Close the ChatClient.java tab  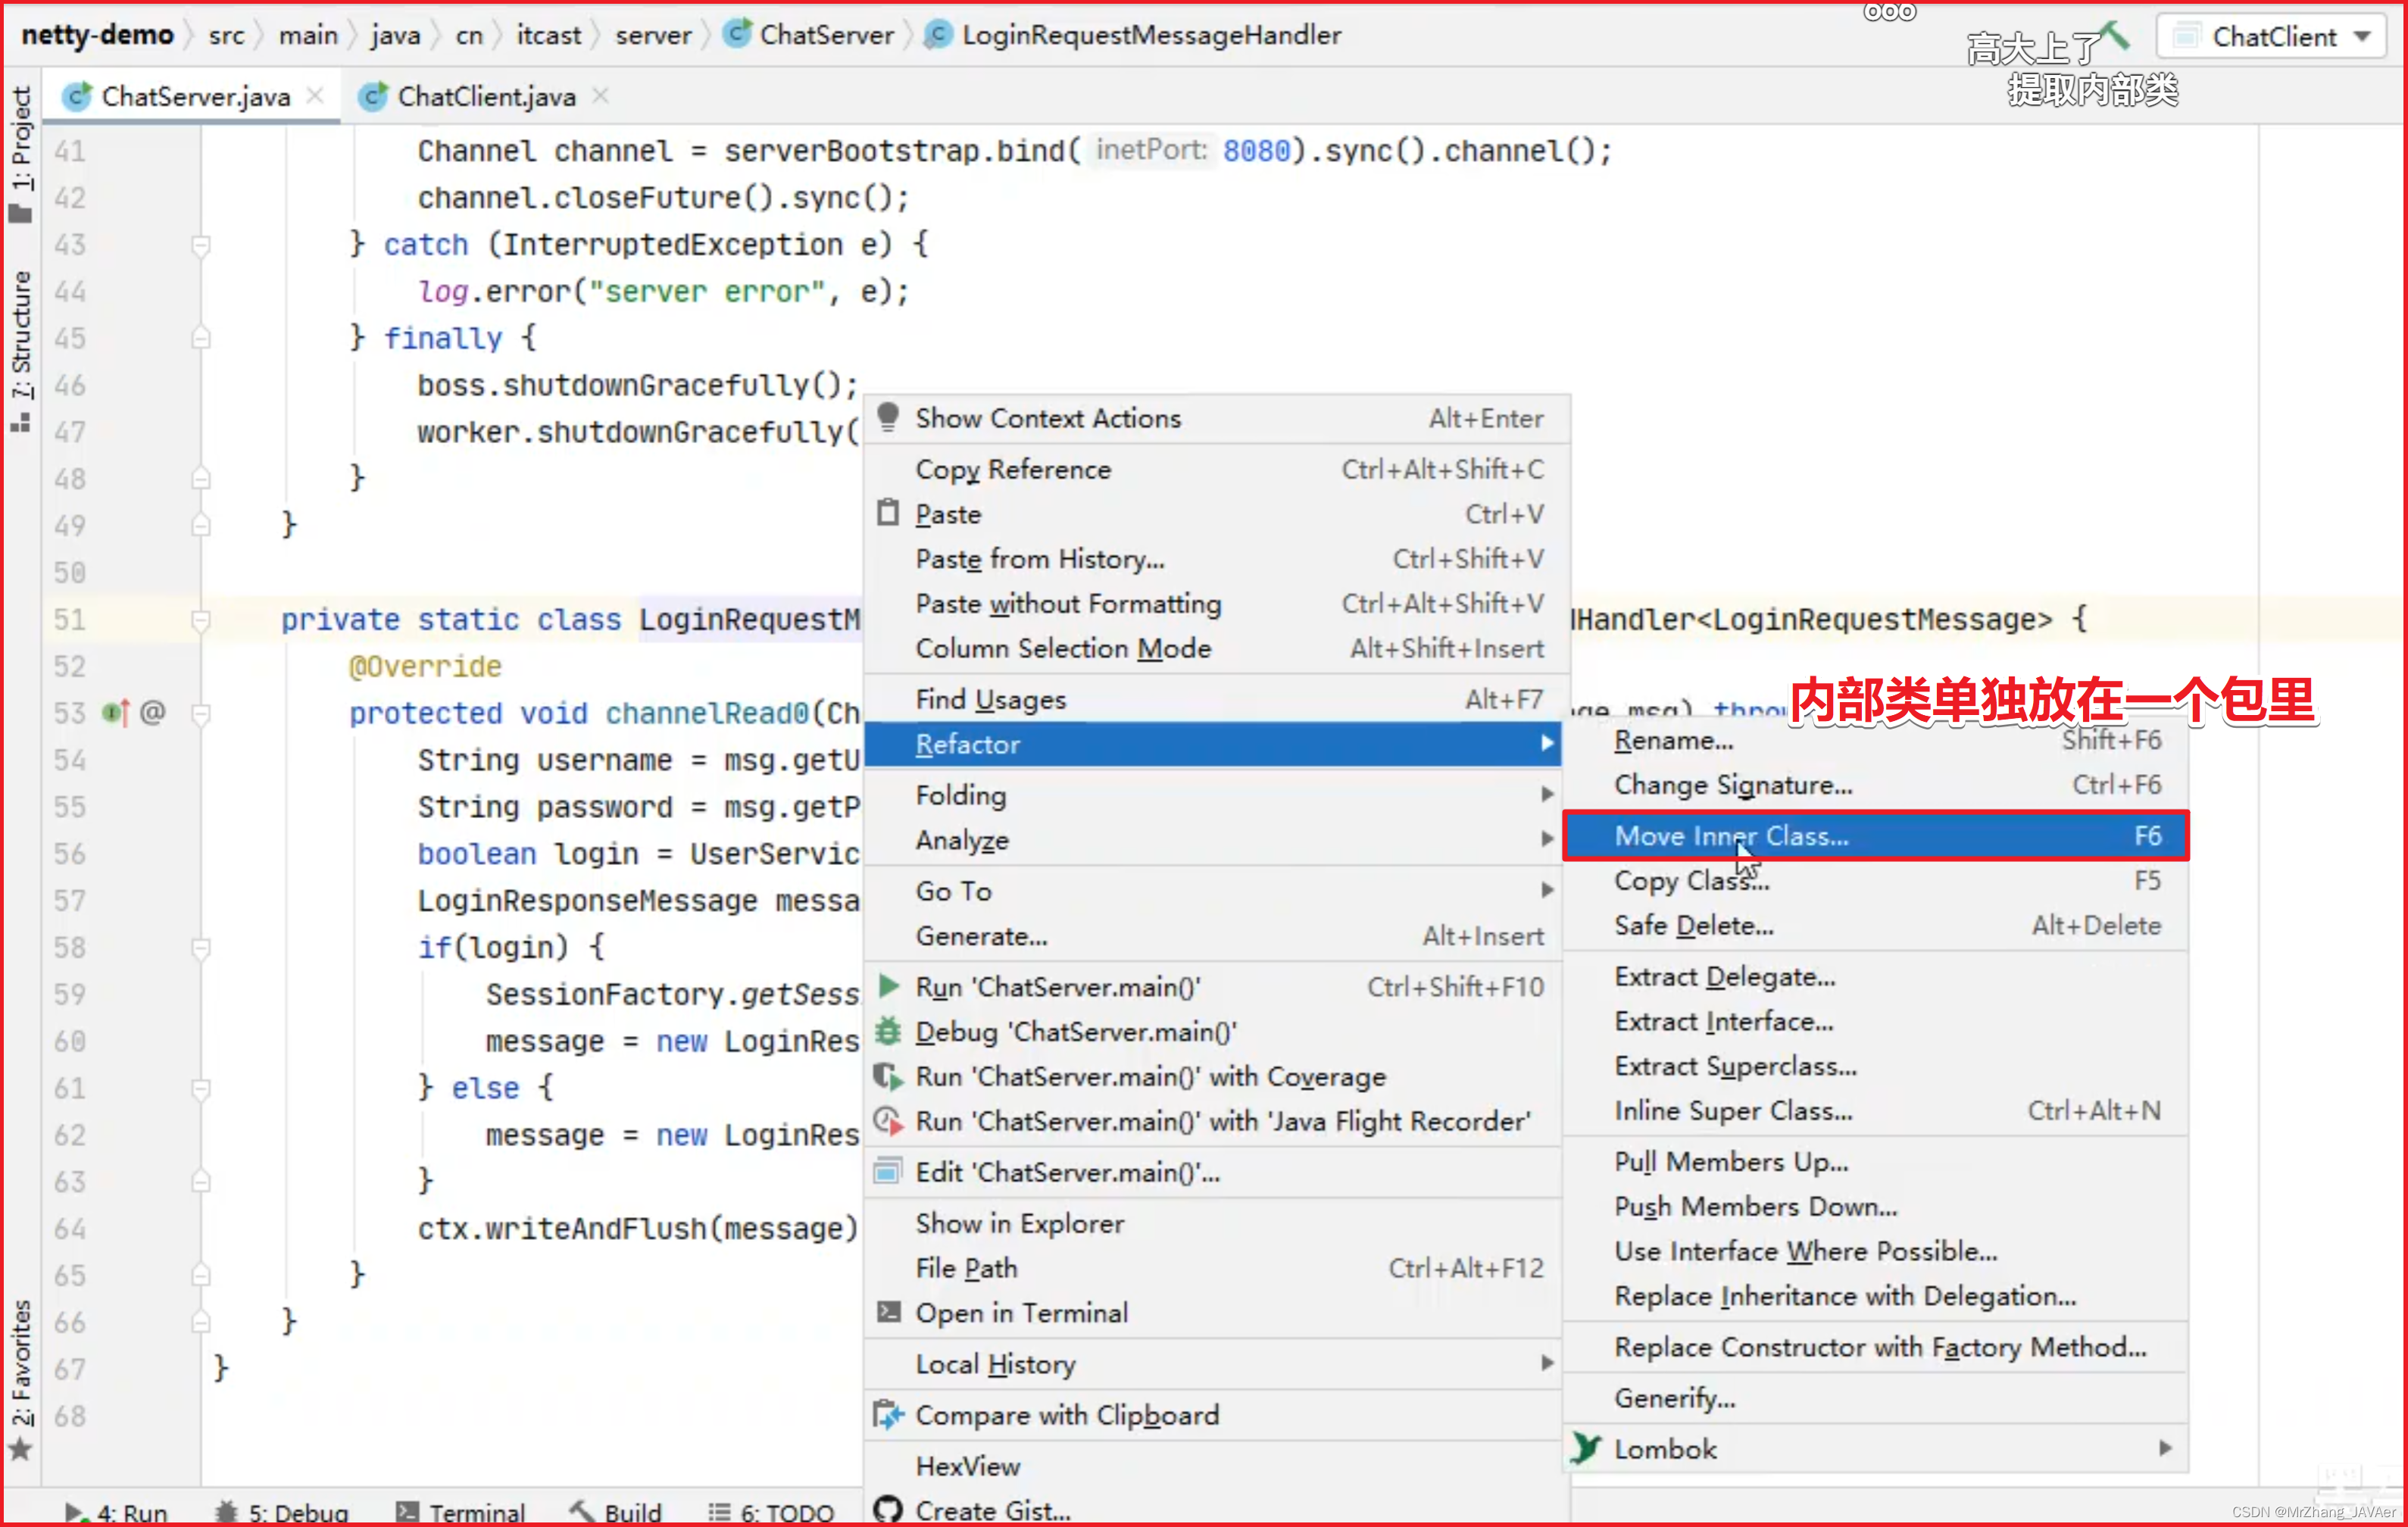600,96
